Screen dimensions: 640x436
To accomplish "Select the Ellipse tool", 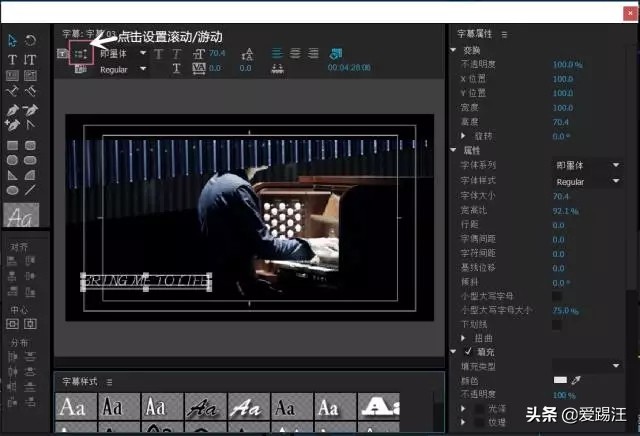I will pos(12,190).
